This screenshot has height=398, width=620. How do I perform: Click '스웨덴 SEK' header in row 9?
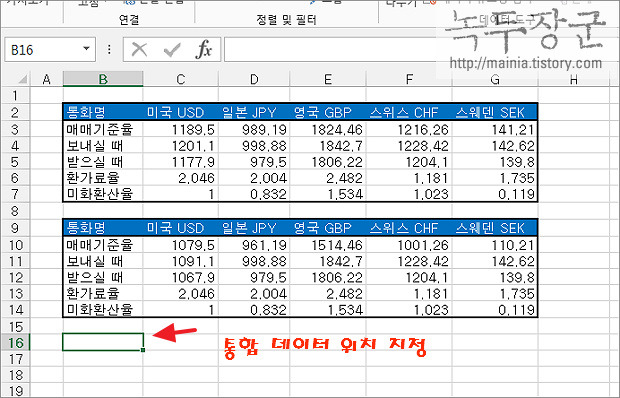click(x=495, y=228)
